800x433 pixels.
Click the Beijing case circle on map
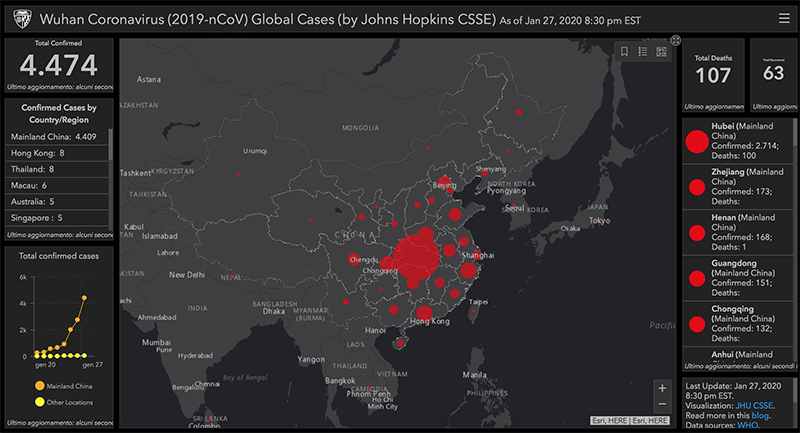coord(444,182)
